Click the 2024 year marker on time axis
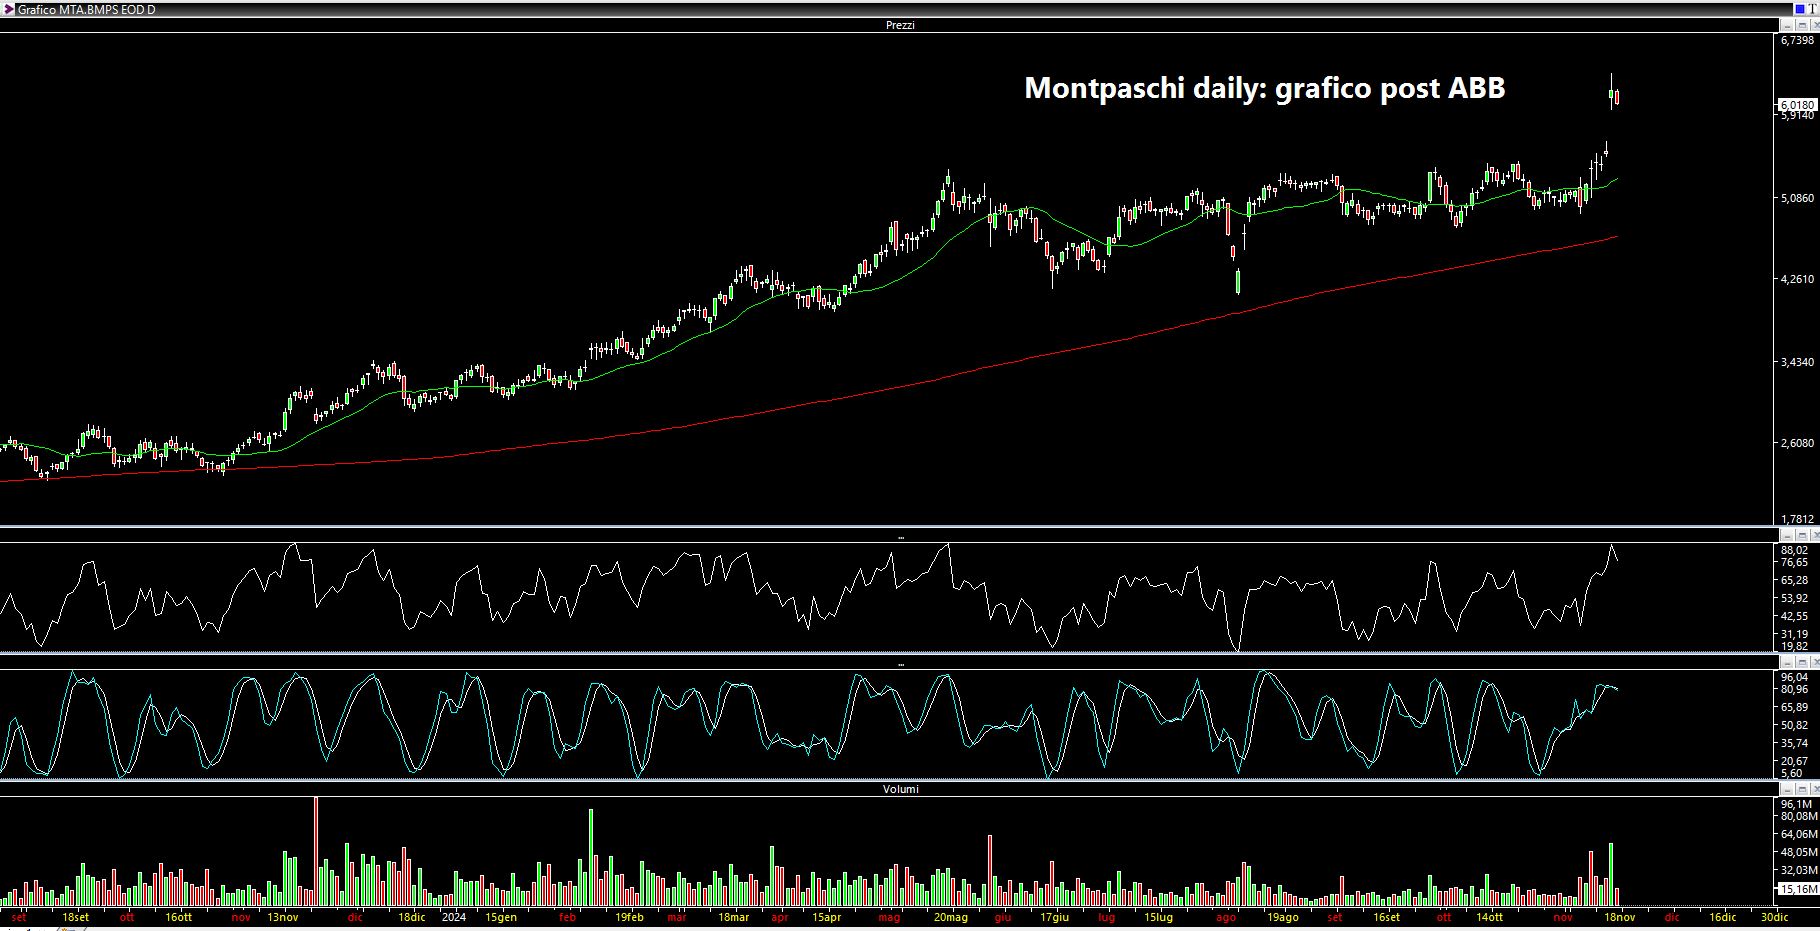The width and height of the screenshot is (1820, 931). (454, 917)
